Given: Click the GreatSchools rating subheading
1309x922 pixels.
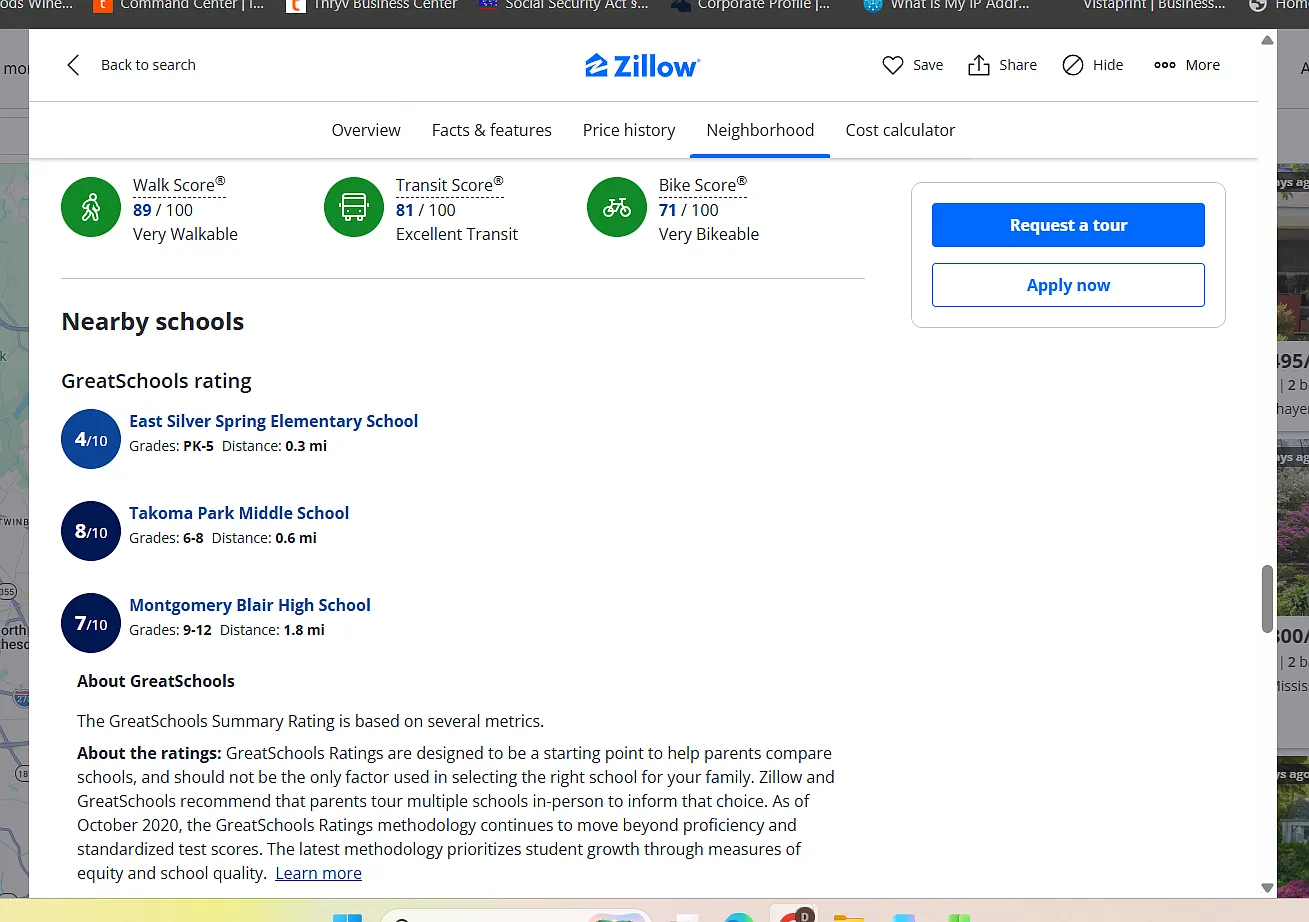Looking at the screenshot, I should pyautogui.click(x=157, y=381).
